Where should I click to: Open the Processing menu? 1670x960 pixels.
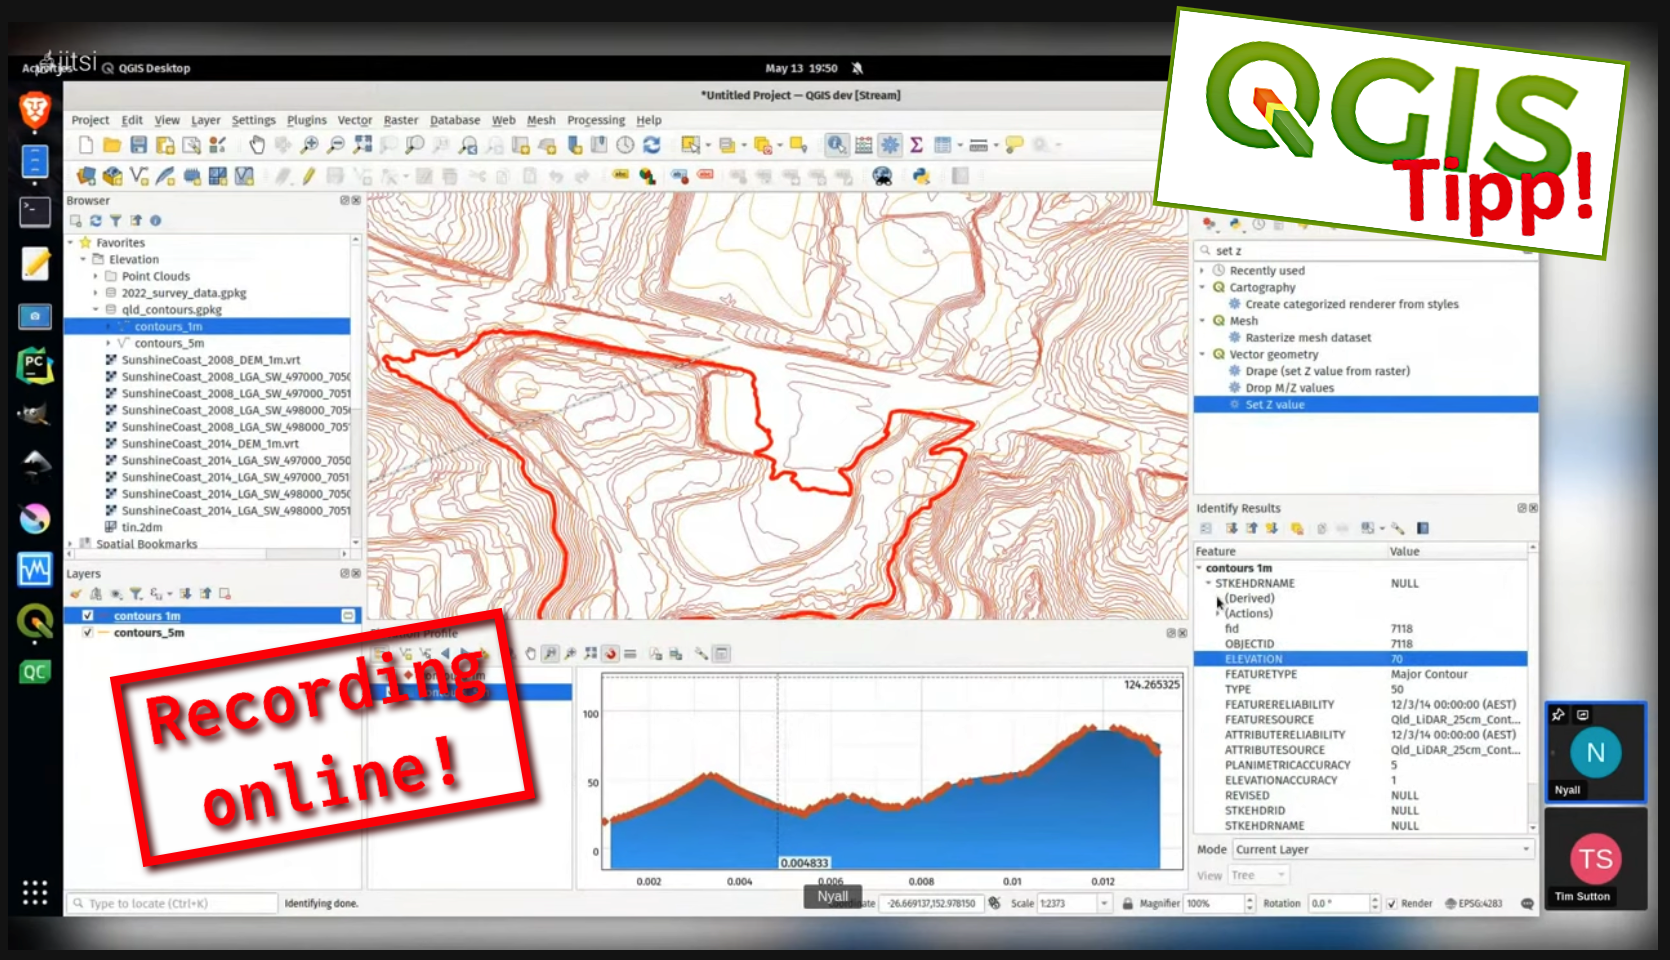click(x=596, y=120)
